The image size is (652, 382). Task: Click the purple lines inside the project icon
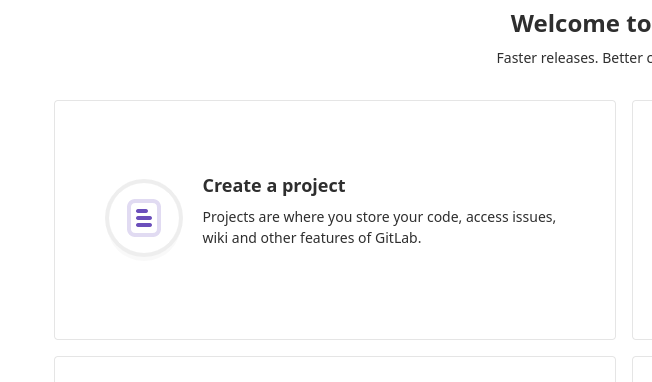point(144,218)
